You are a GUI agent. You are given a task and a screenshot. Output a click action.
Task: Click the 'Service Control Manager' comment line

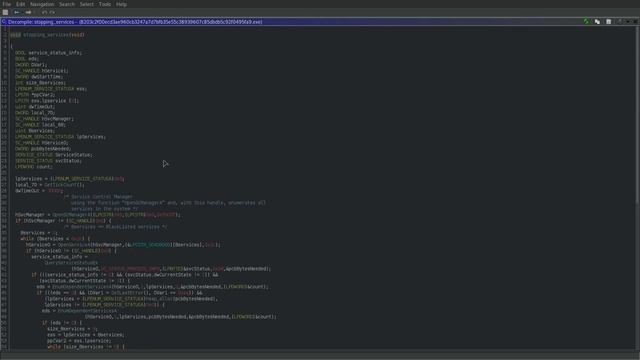tap(98, 197)
